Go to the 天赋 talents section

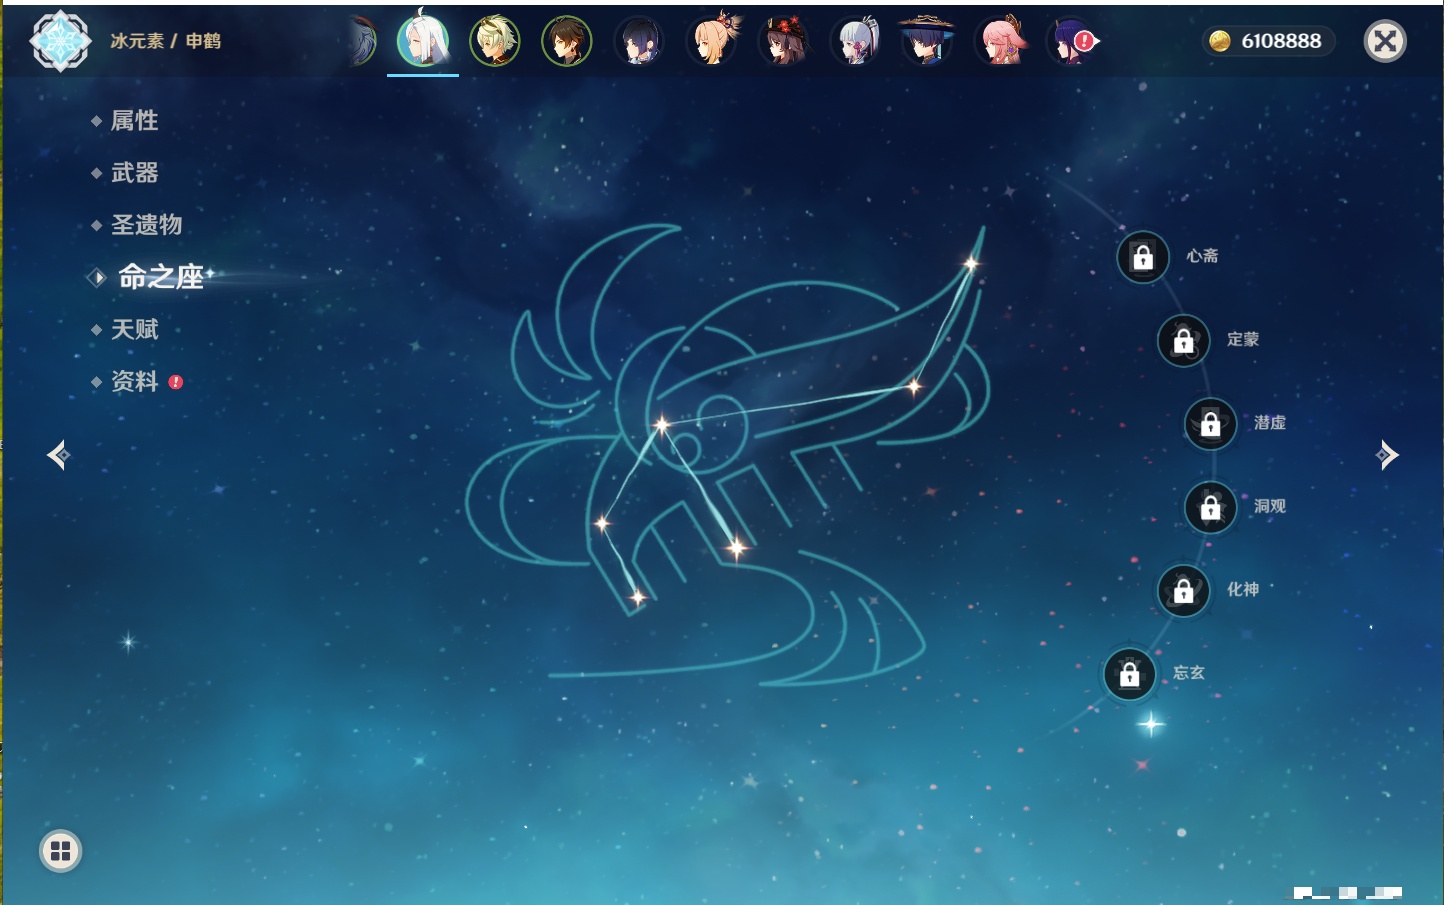click(x=134, y=329)
